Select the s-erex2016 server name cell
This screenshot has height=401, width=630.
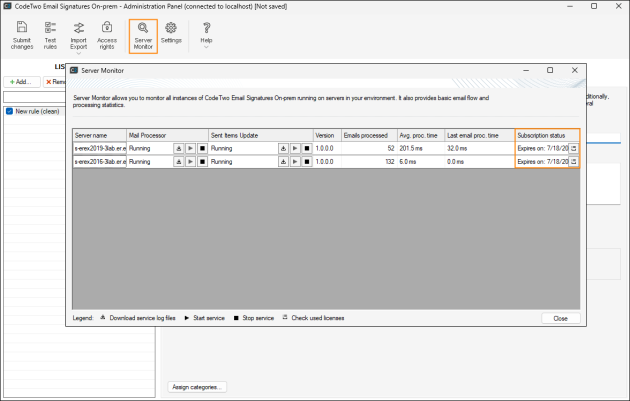[x=100, y=162]
